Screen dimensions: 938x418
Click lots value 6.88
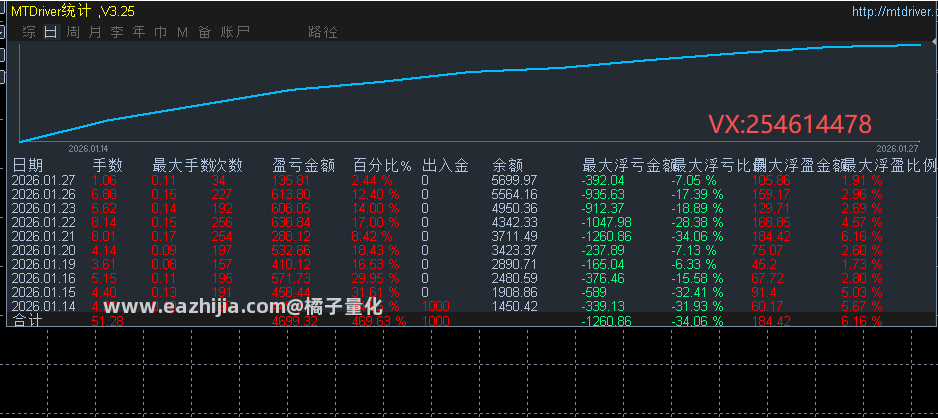click(x=103, y=194)
